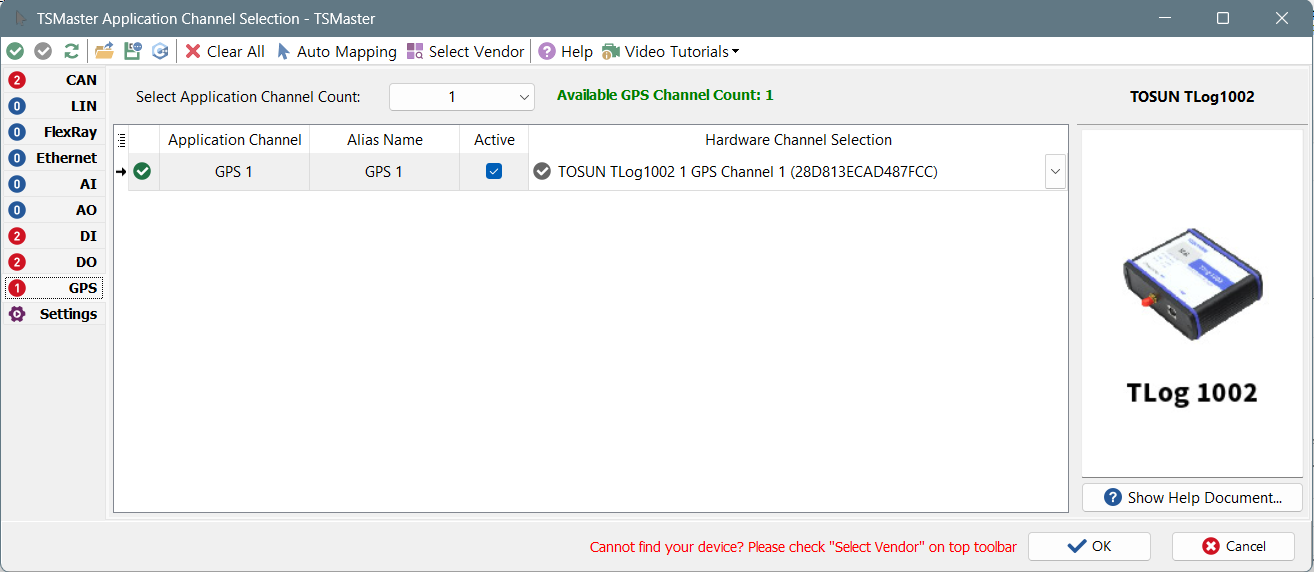Click the Active column header
The width and height of the screenshot is (1314, 572).
(x=494, y=140)
